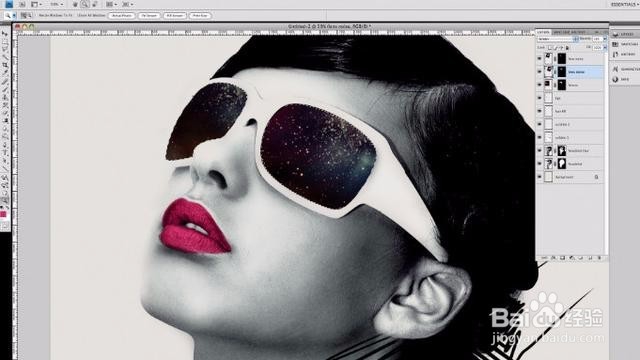Screen dimensions: 640x360
Task: Open the Opacity slider arrow in Layers panel
Action: pyautogui.click(x=605, y=39)
